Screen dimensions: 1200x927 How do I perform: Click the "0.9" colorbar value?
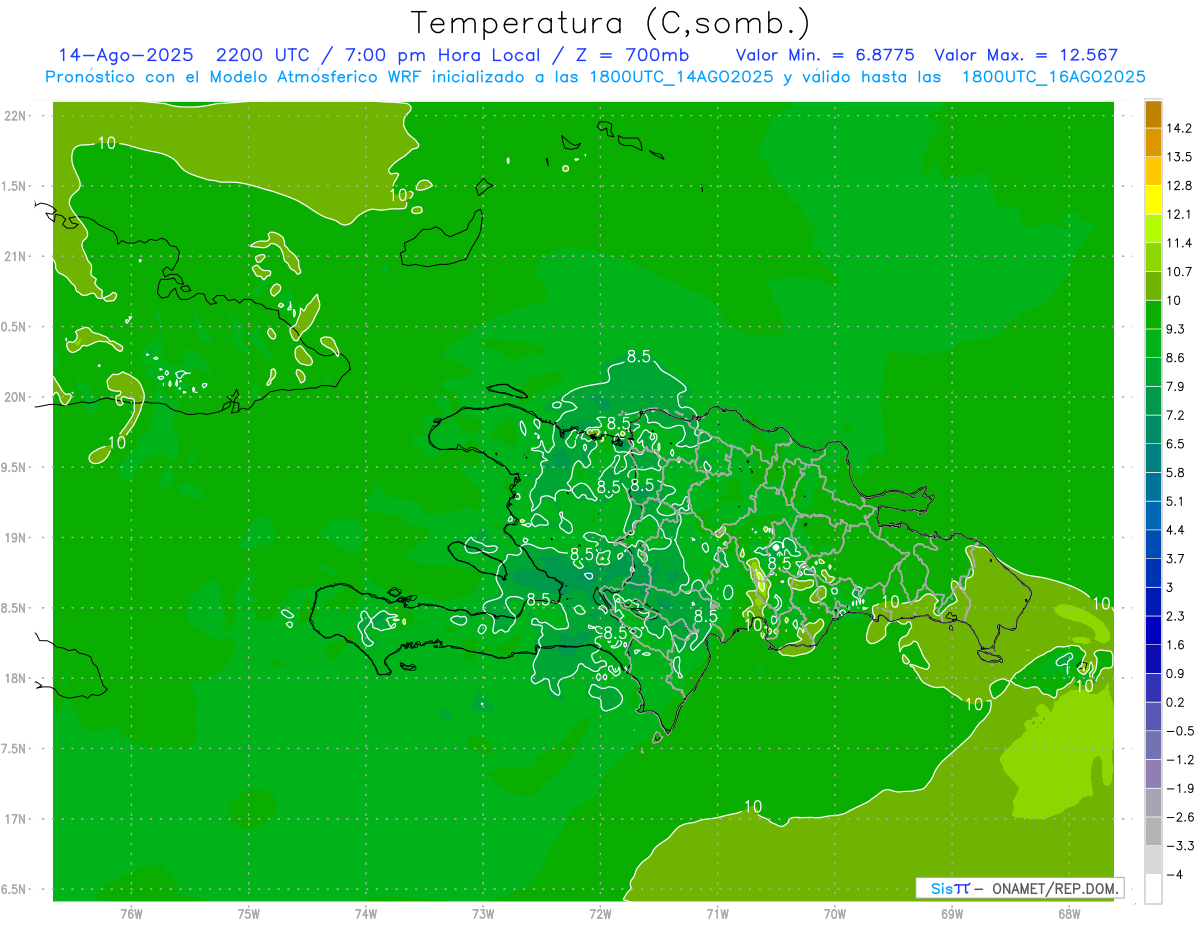(1176, 673)
